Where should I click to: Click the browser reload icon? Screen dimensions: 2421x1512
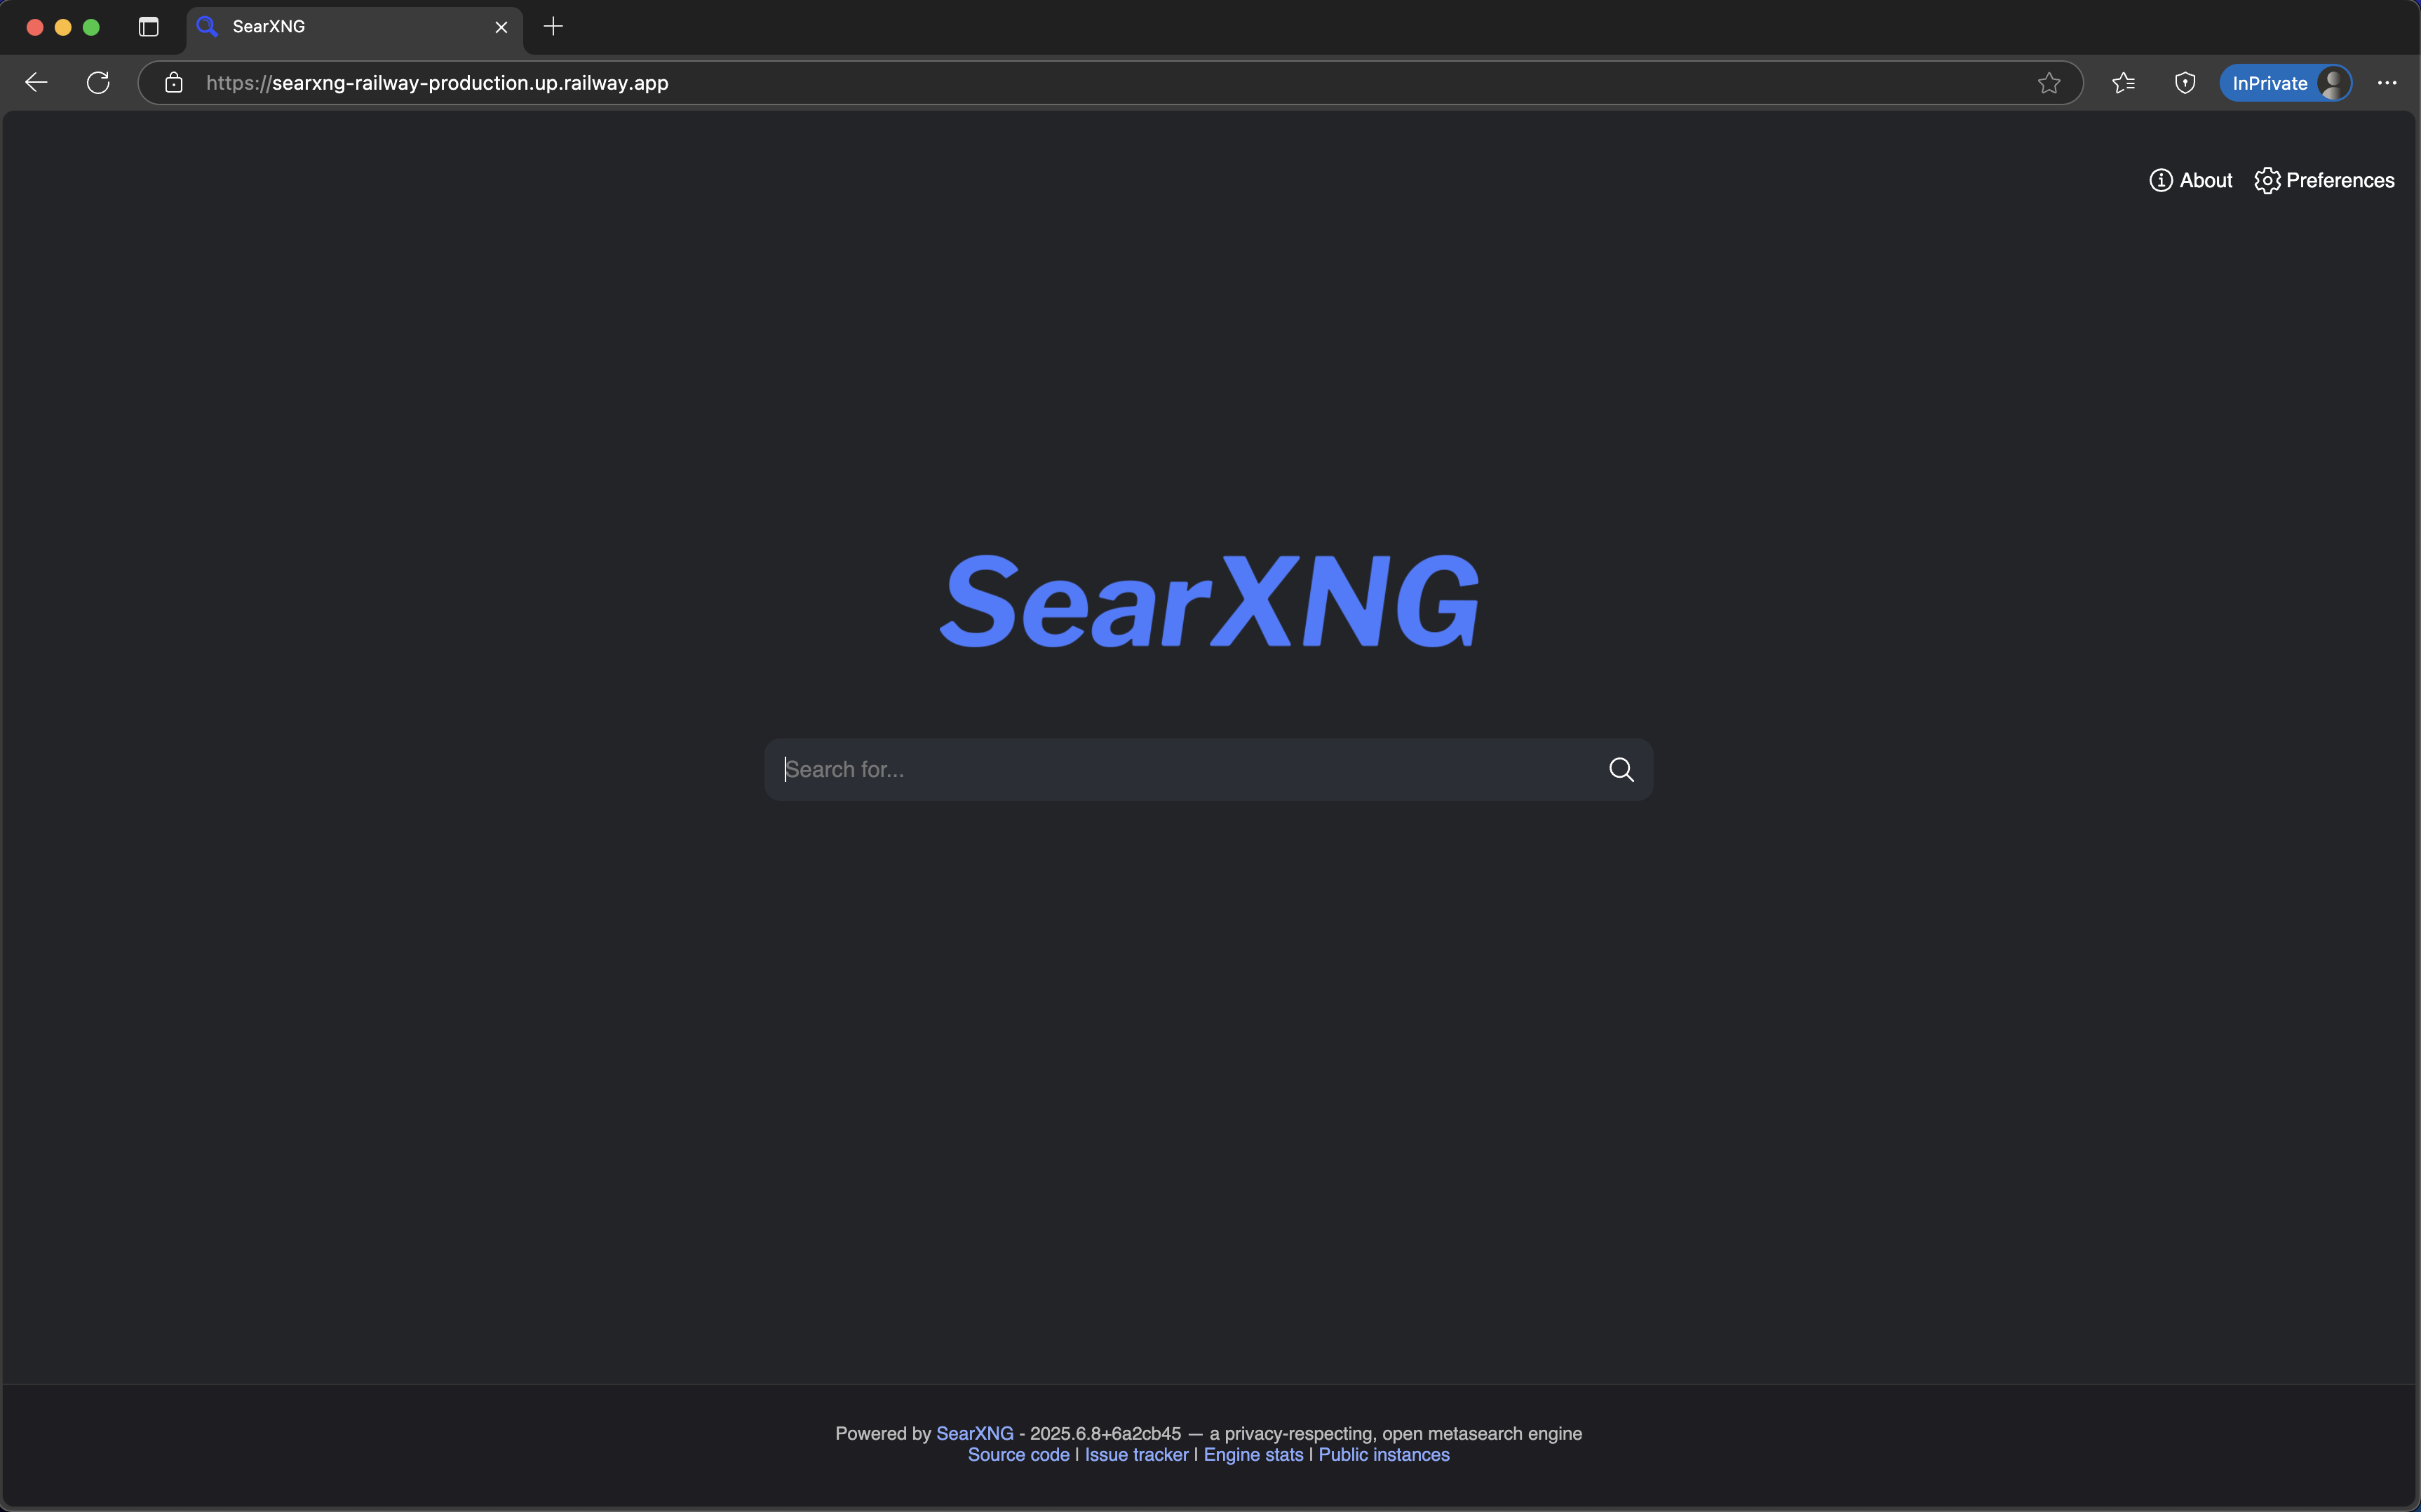coord(97,82)
